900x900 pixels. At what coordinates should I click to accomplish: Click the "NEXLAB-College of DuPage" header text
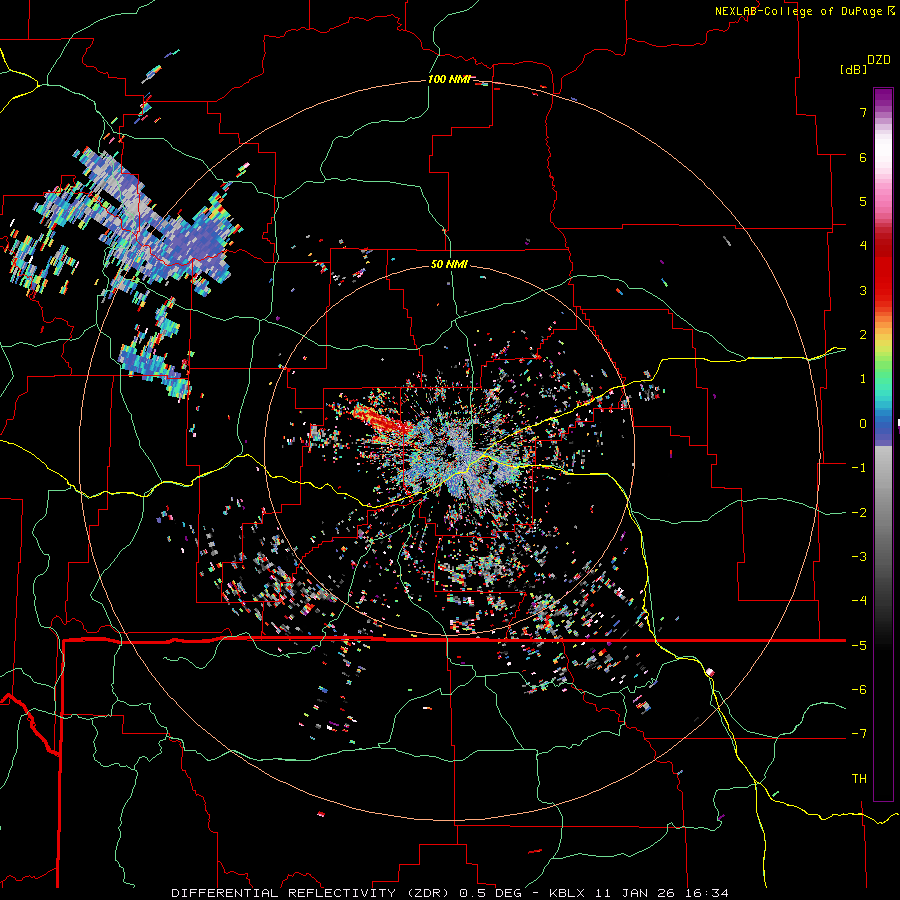800,11
